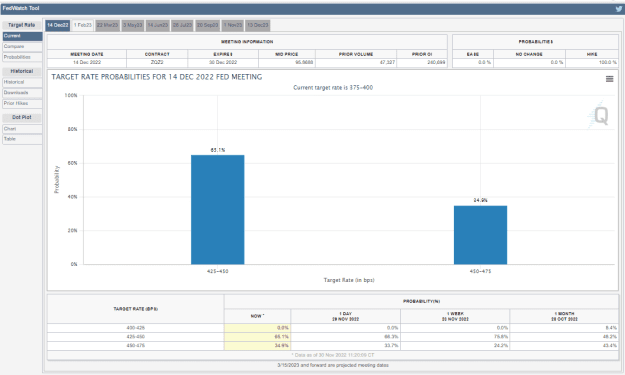Click the 1 Week 75.8% cell

tap(455, 337)
